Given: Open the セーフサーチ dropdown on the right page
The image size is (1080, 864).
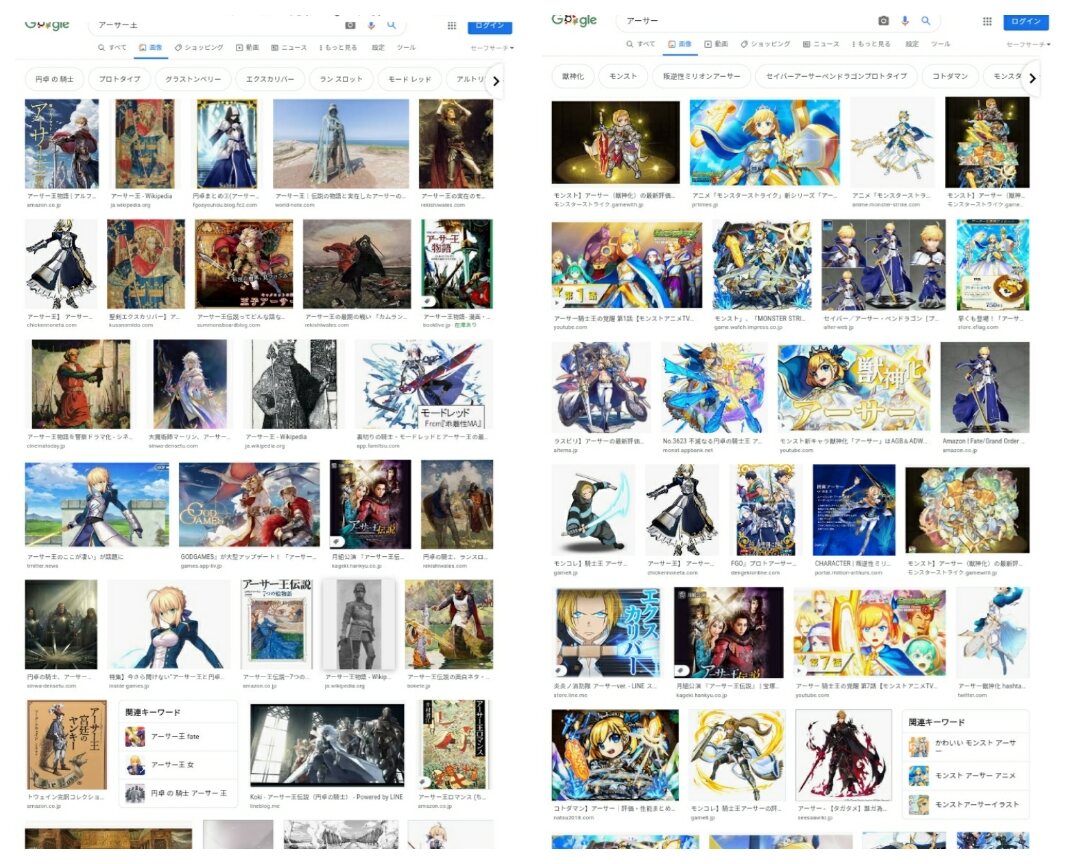Looking at the screenshot, I should [x=1027, y=45].
